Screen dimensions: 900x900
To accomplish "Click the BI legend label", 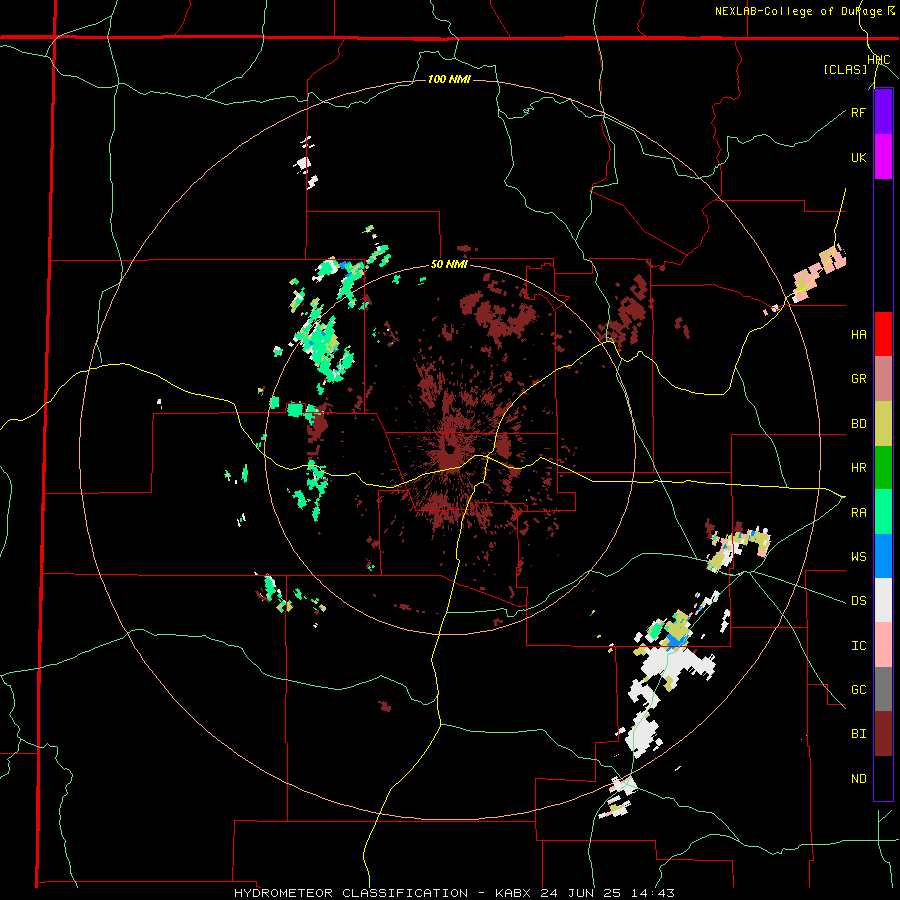I will (859, 734).
